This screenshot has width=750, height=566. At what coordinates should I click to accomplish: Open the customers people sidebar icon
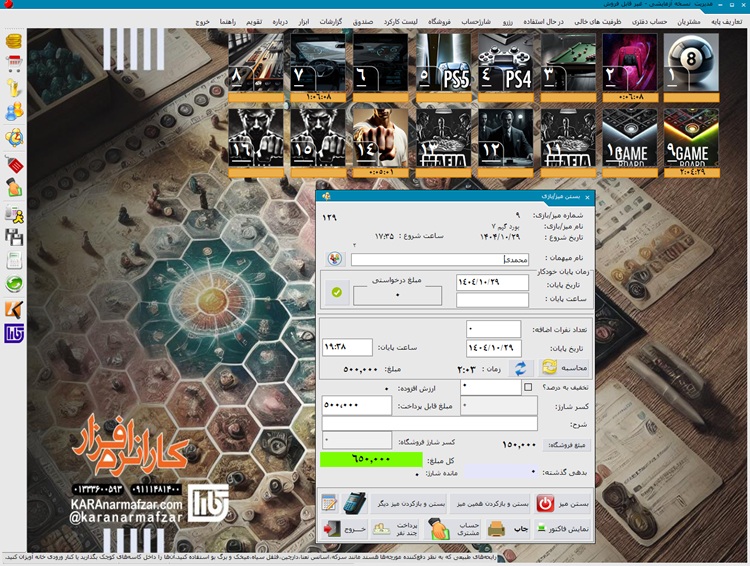14,111
